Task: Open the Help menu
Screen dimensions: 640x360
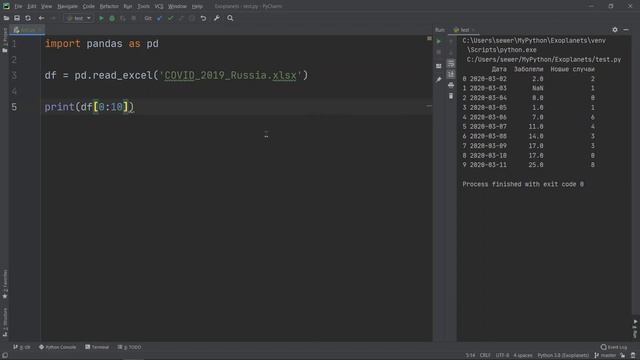Action: point(197,7)
